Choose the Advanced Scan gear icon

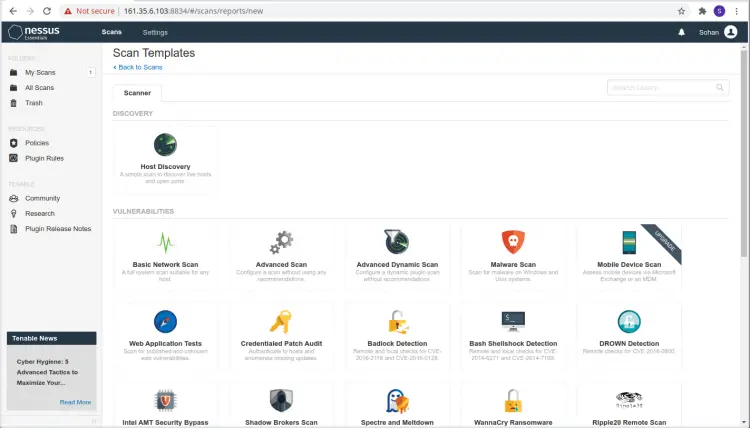pos(282,241)
